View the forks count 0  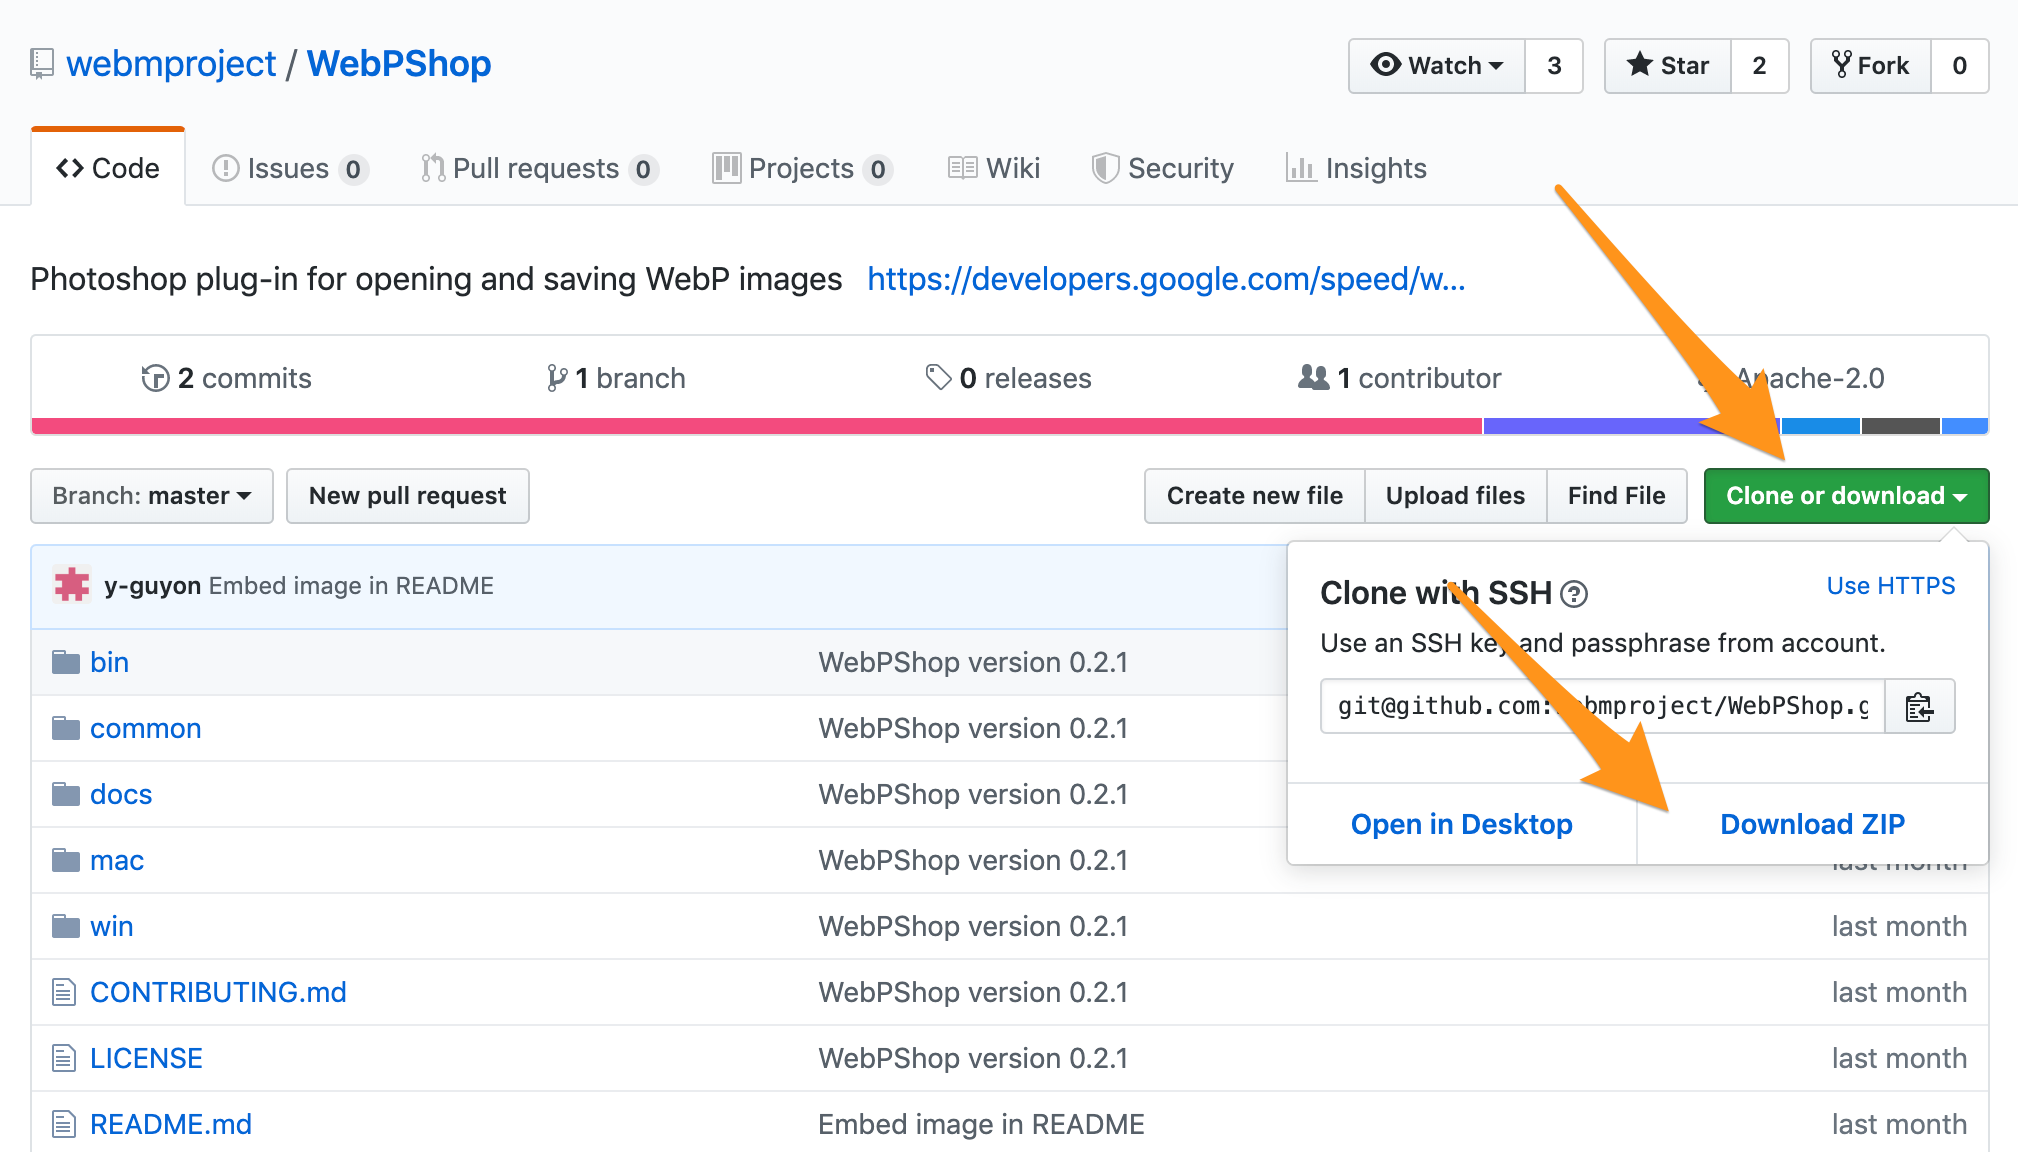[1960, 65]
